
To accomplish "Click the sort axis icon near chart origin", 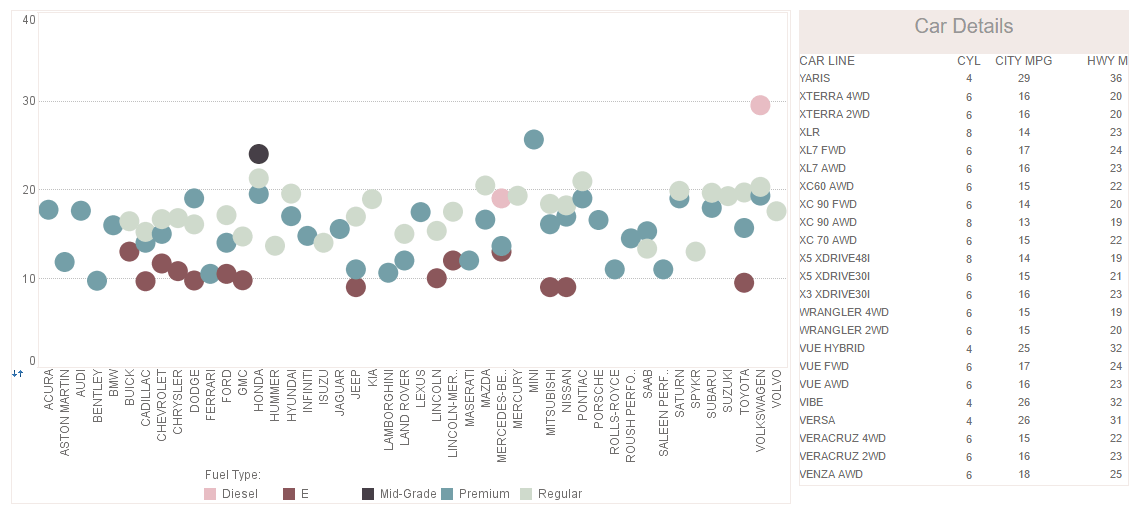I will pos(18,373).
